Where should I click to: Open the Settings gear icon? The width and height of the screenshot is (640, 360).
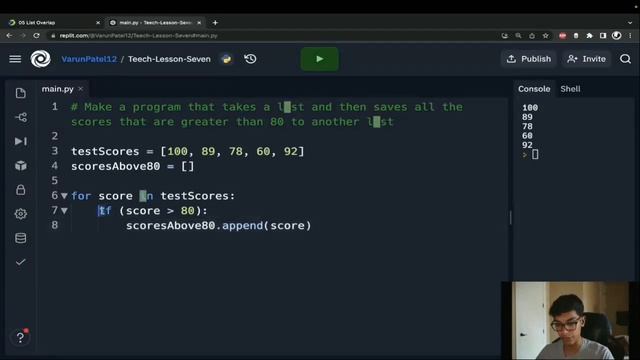[x=20, y=214]
